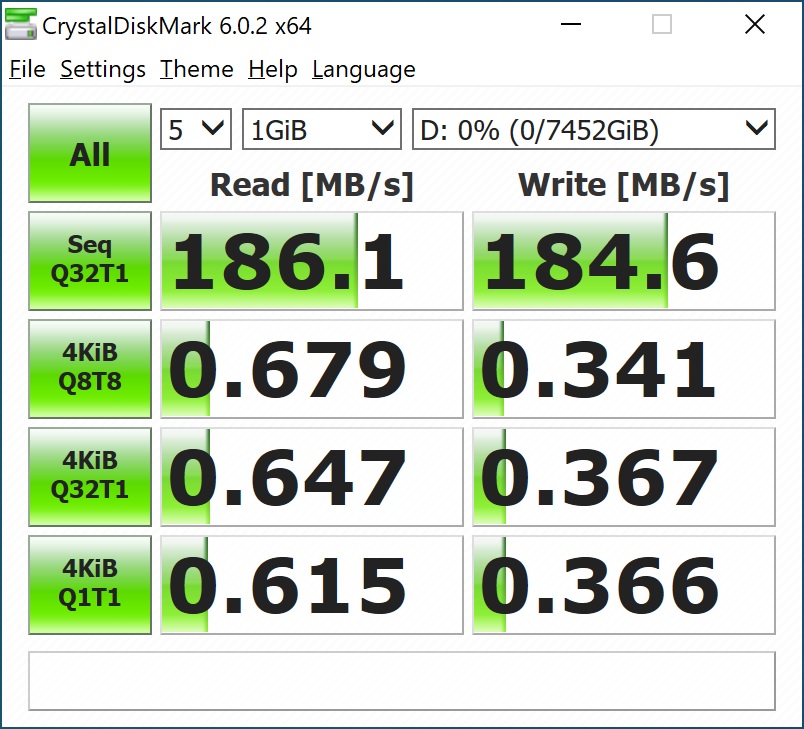Minimize the CrystalDiskMark window
The height and width of the screenshot is (729, 804).
(571, 24)
